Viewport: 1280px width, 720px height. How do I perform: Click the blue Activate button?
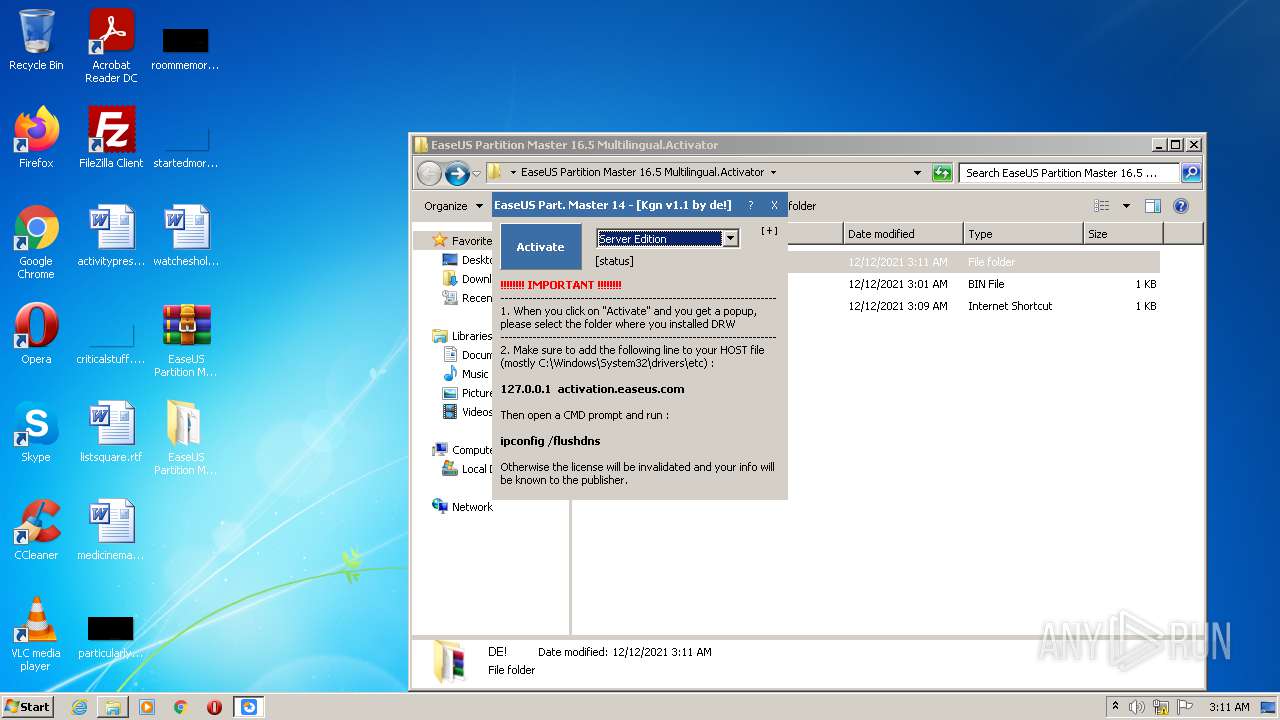[540, 247]
